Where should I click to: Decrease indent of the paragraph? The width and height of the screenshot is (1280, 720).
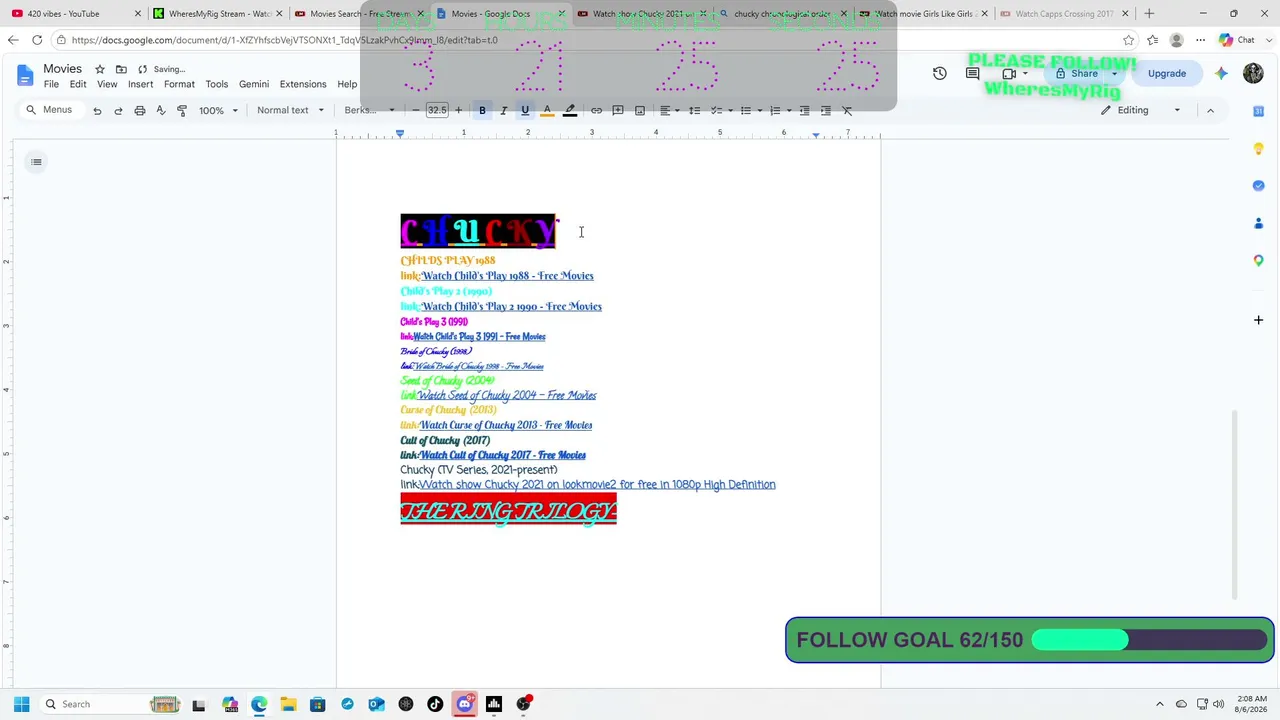tap(804, 110)
